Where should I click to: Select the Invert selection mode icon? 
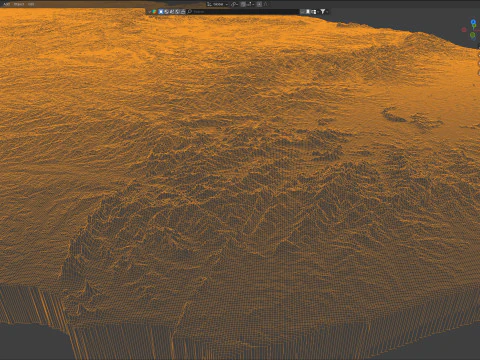[x=177, y=12]
